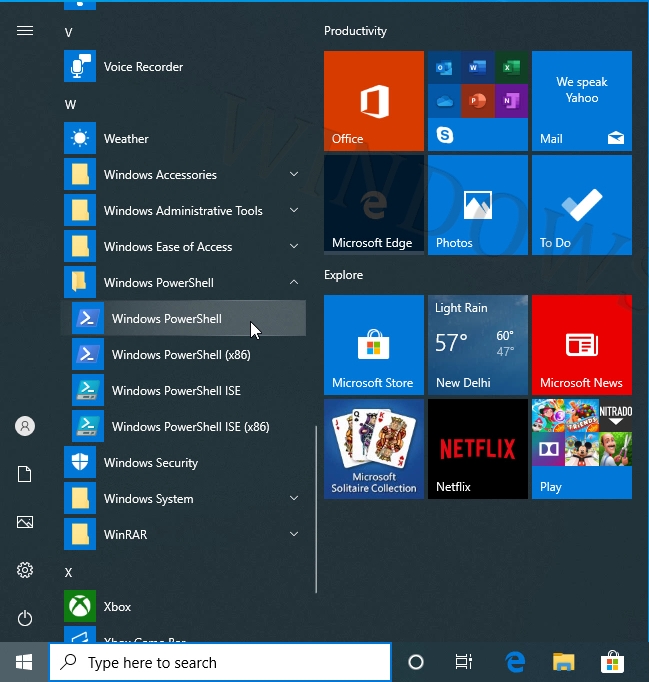Open Excel in the Office apps tile
This screenshot has height=682, width=649.
coord(511,67)
